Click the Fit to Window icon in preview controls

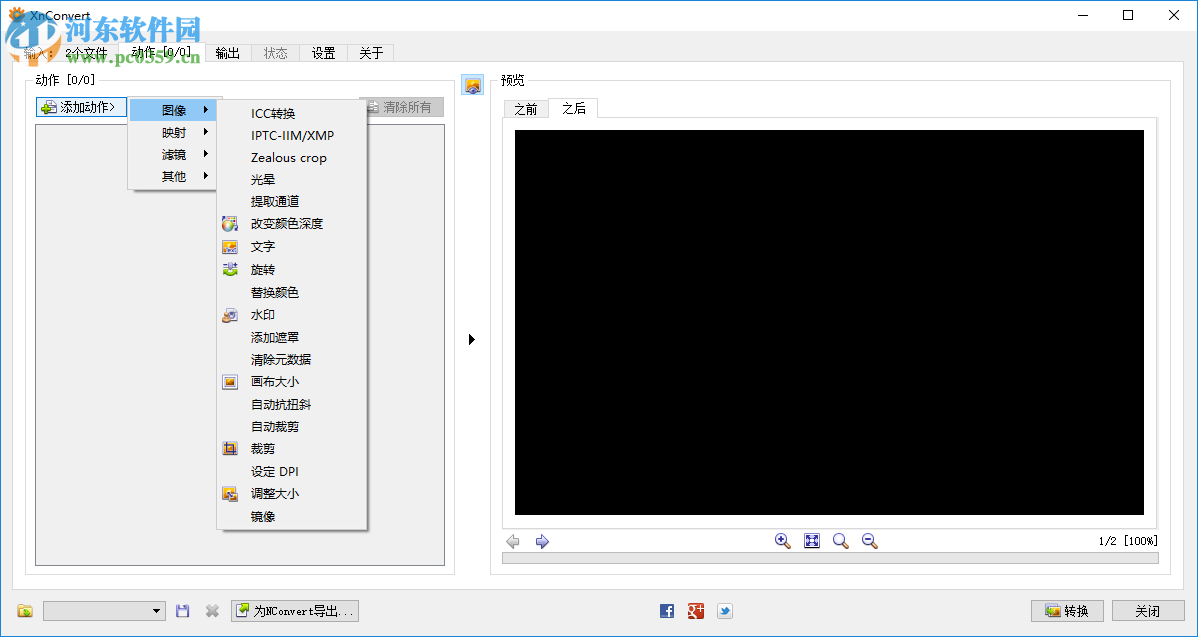click(811, 540)
